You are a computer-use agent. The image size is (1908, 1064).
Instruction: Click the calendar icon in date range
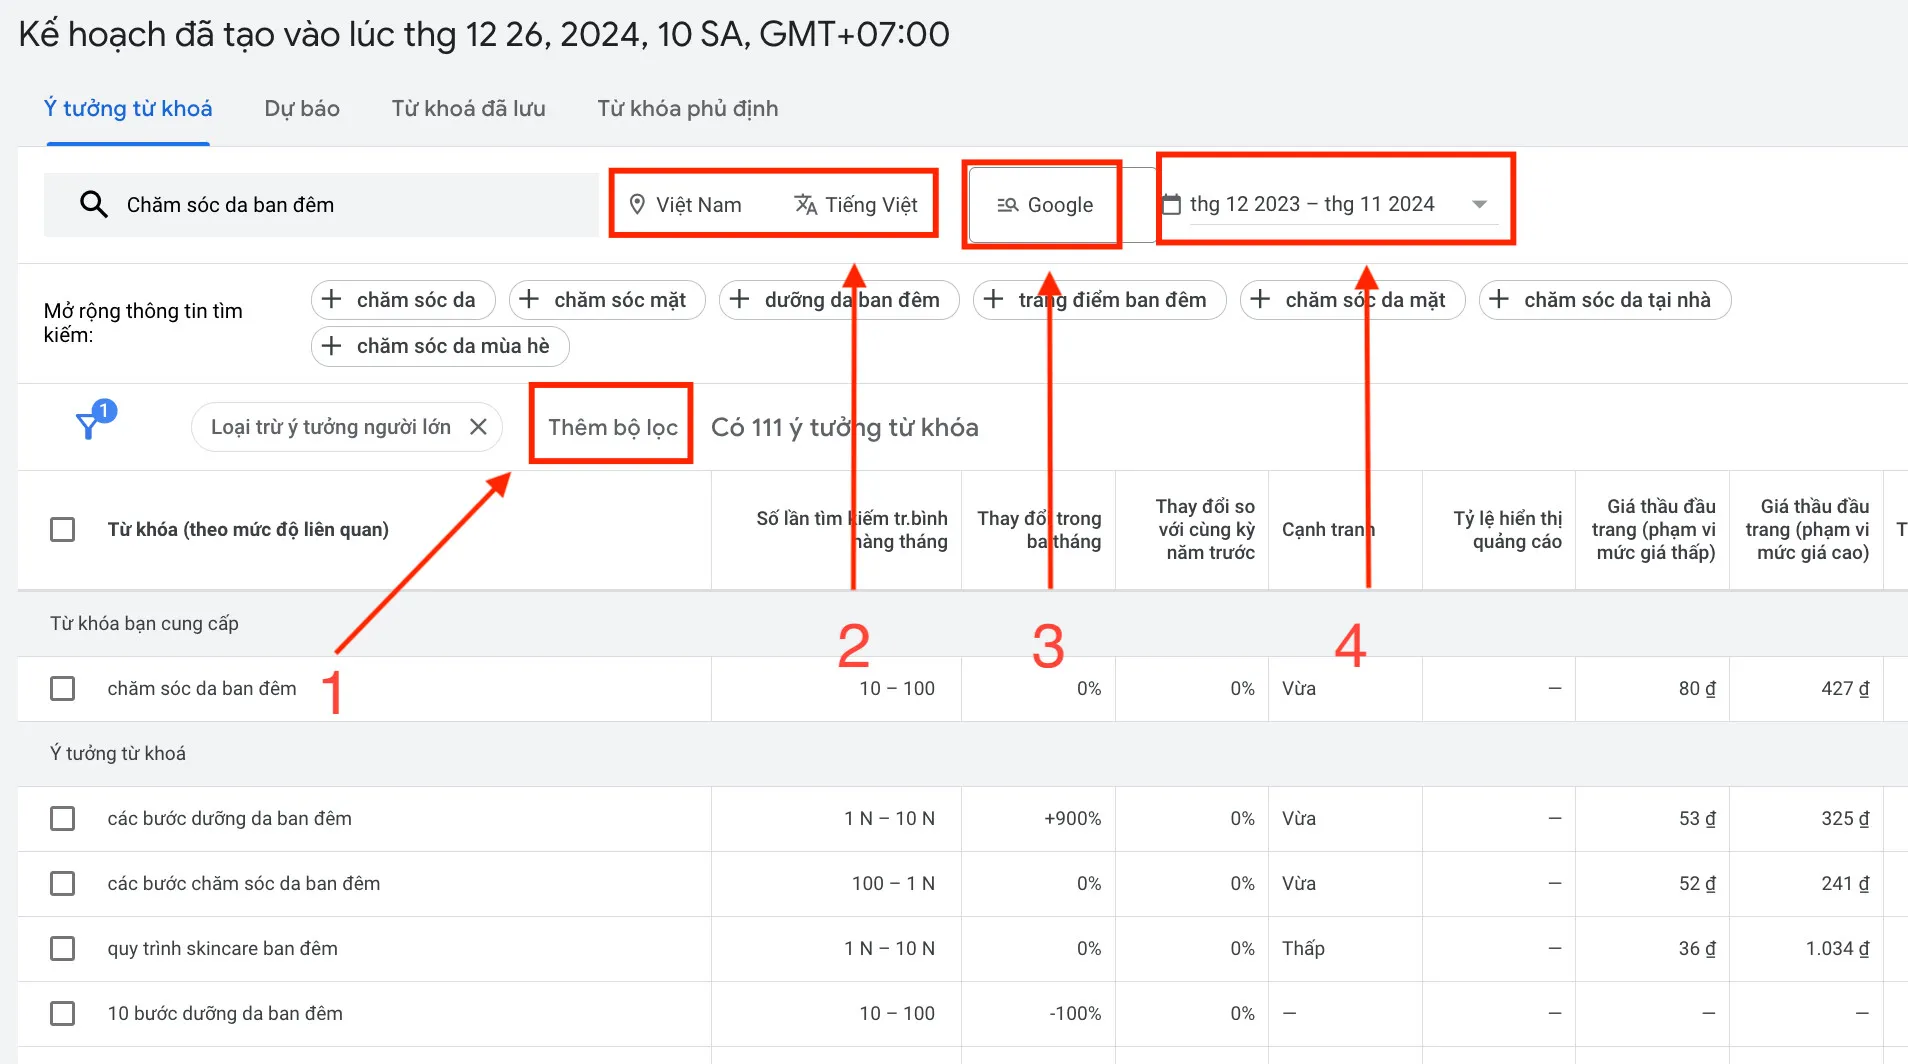point(1171,205)
